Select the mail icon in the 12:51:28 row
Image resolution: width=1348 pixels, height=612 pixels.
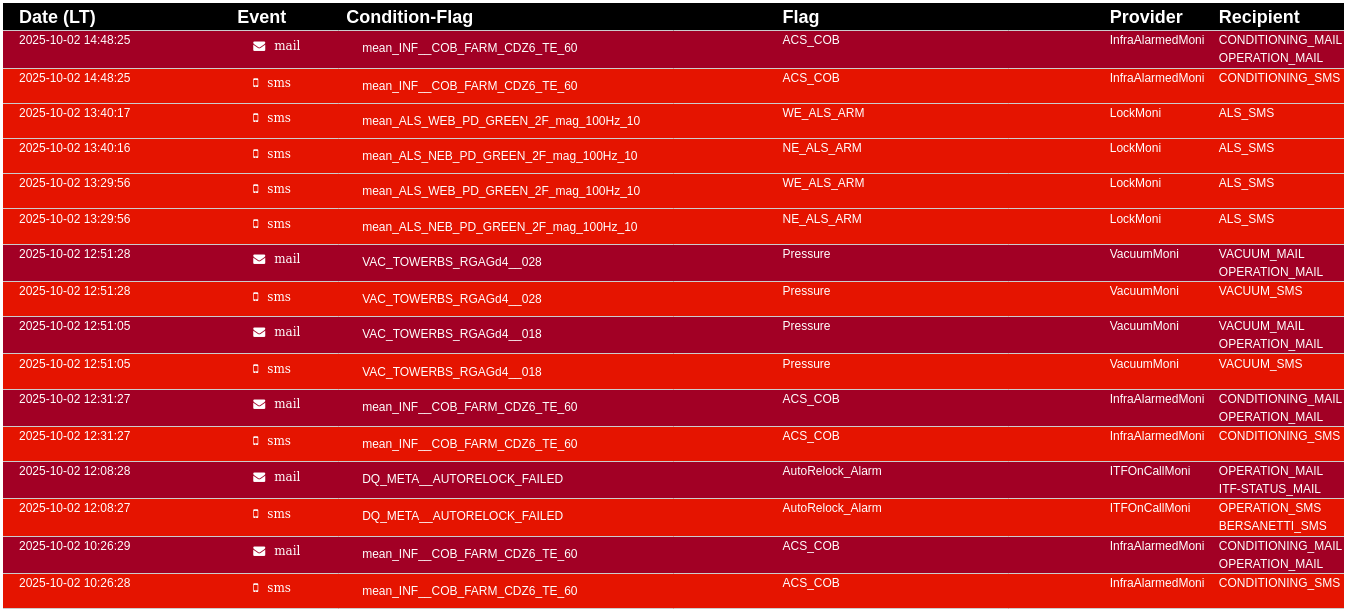pyautogui.click(x=259, y=259)
